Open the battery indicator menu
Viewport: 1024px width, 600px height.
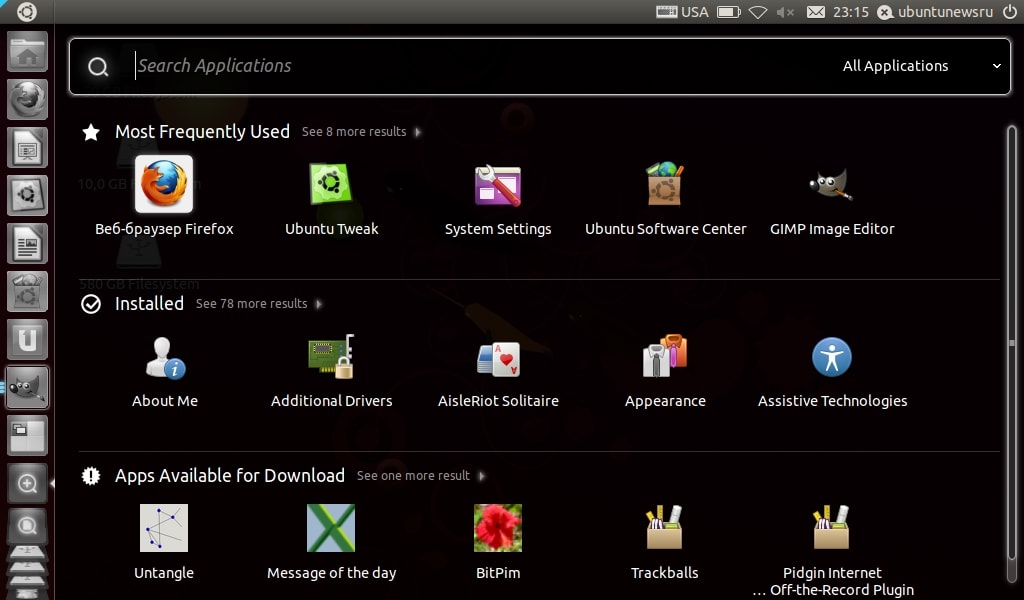click(729, 12)
